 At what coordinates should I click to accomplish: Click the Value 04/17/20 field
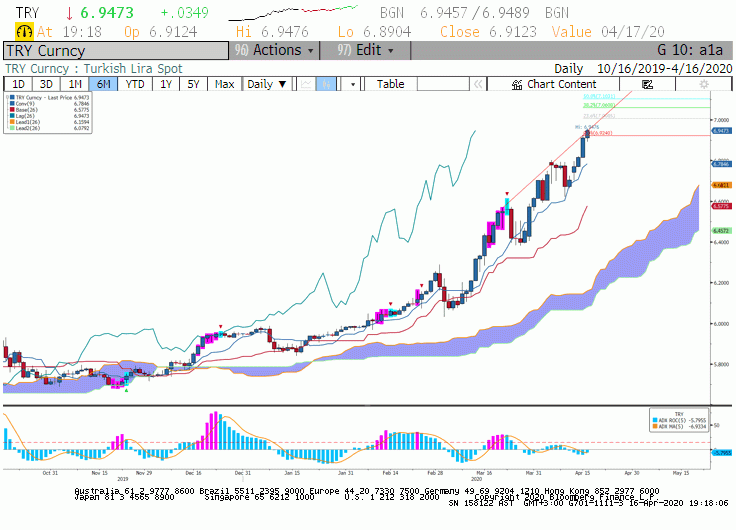(x=608, y=32)
